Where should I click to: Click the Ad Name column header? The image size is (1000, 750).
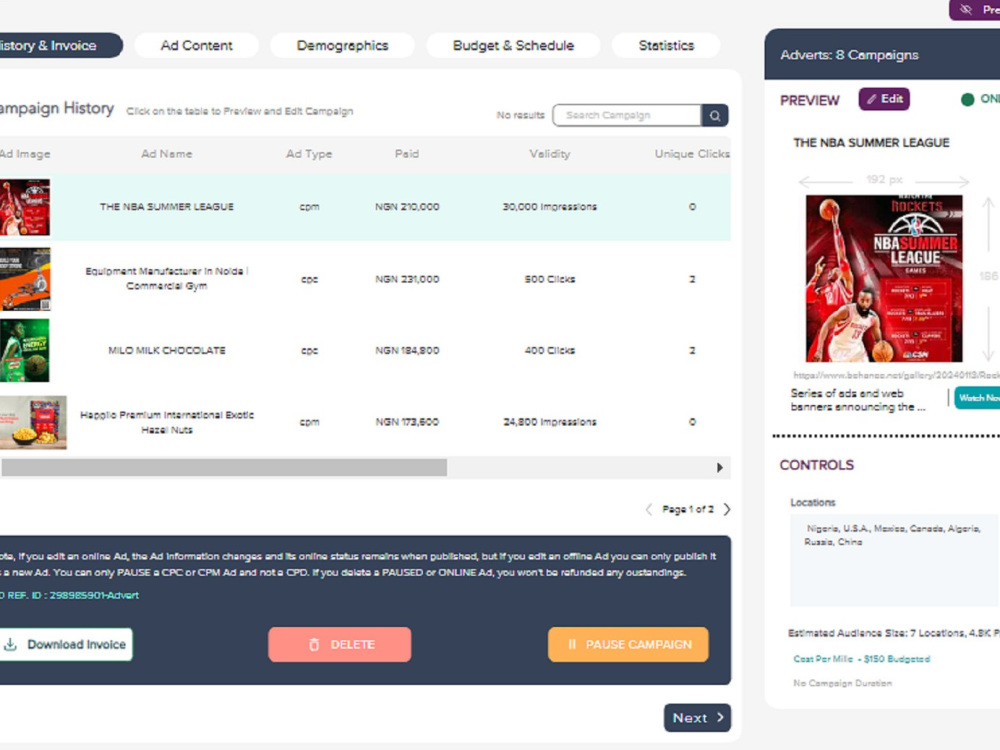(x=166, y=154)
